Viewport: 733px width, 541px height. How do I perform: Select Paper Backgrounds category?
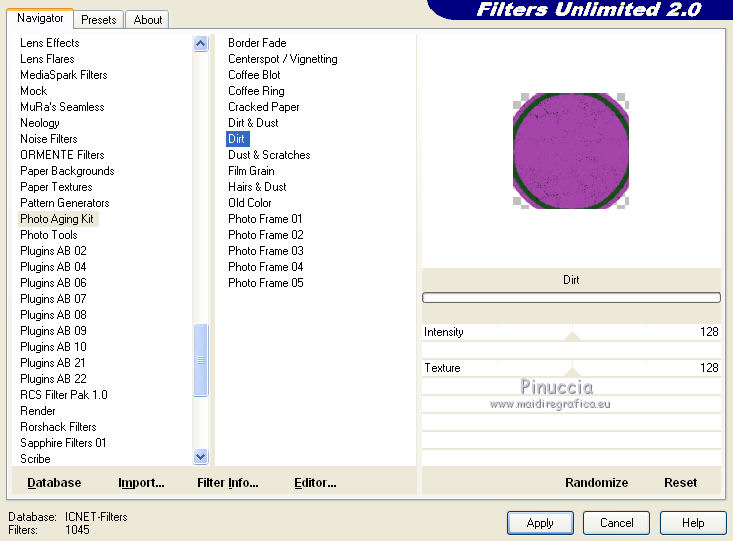[67, 171]
